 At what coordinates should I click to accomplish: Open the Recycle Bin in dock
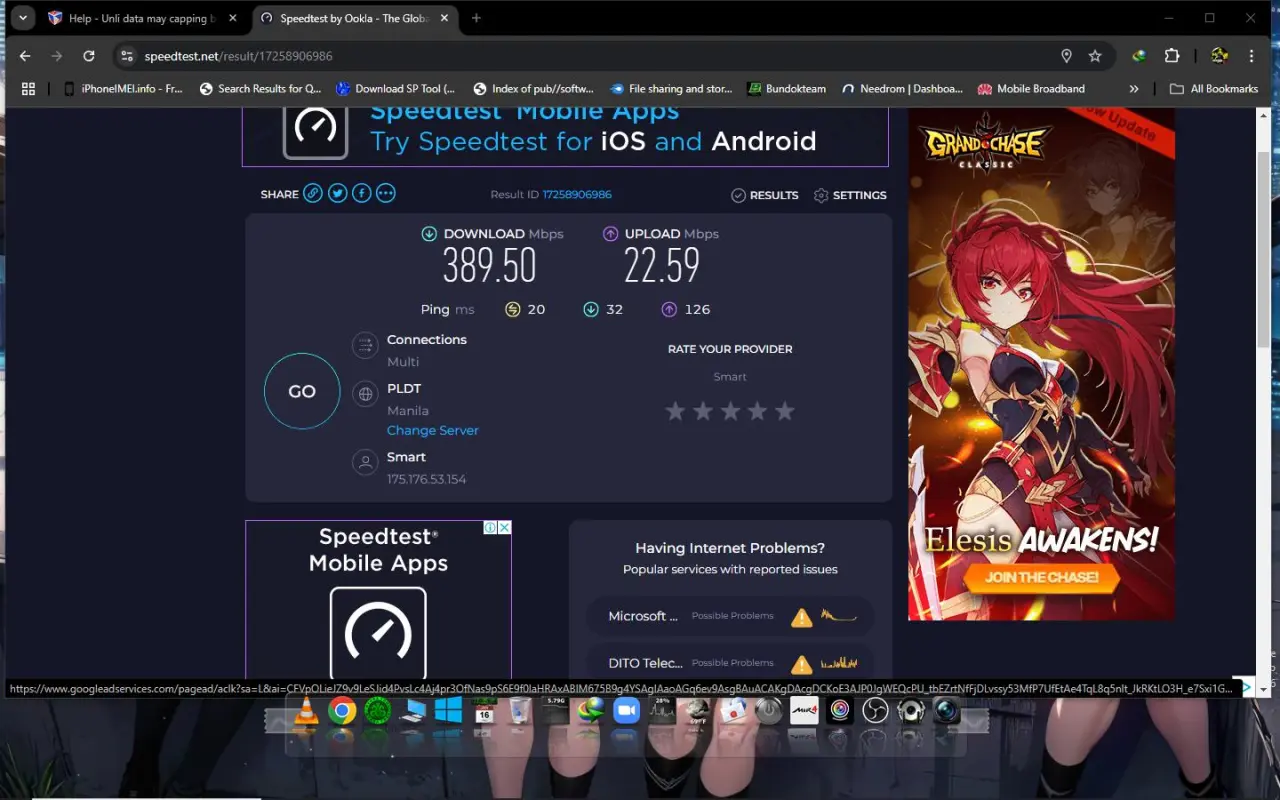[x=519, y=711]
